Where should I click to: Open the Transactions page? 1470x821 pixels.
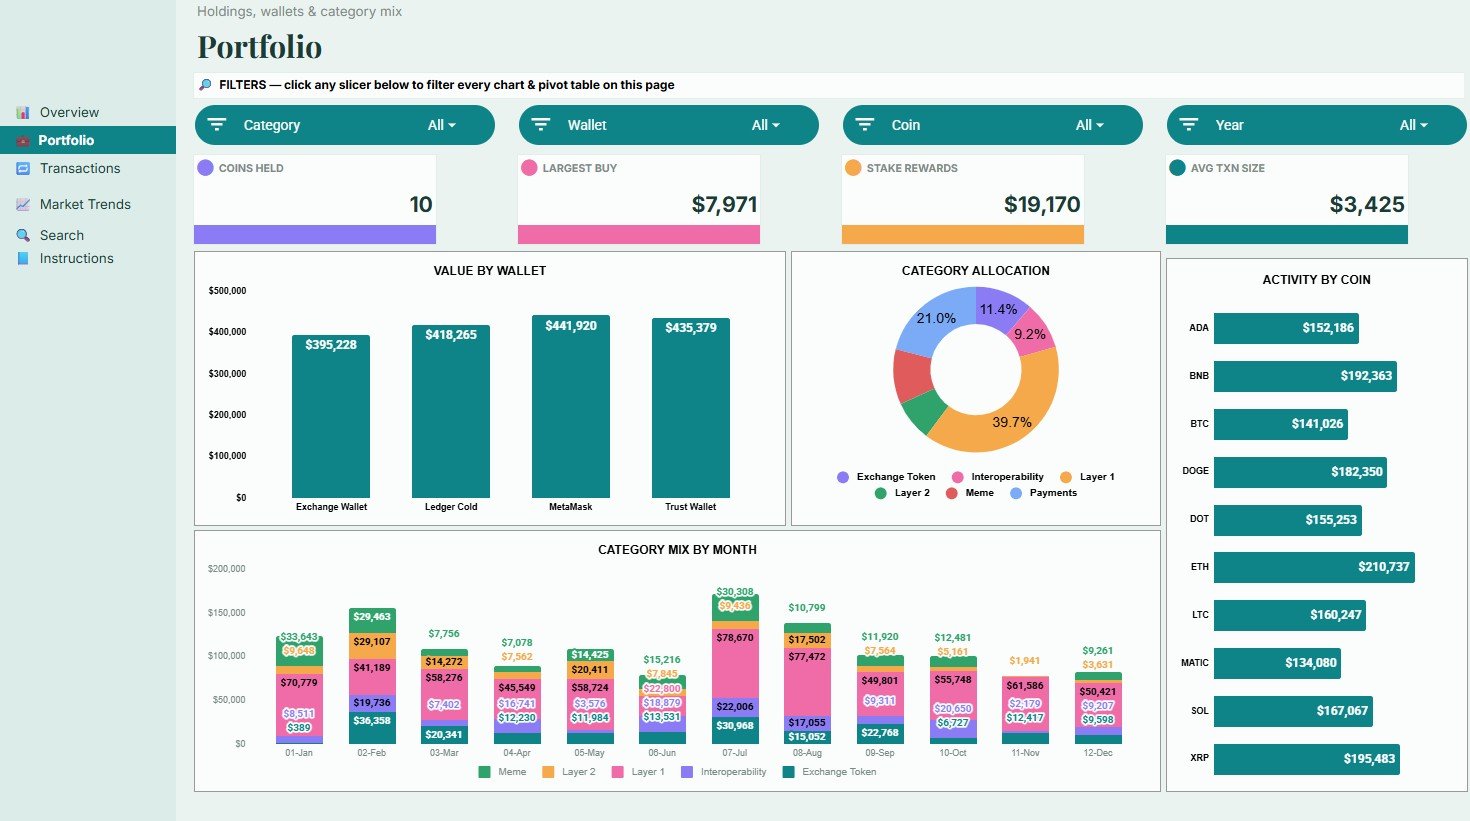click(x=80, y=169)
